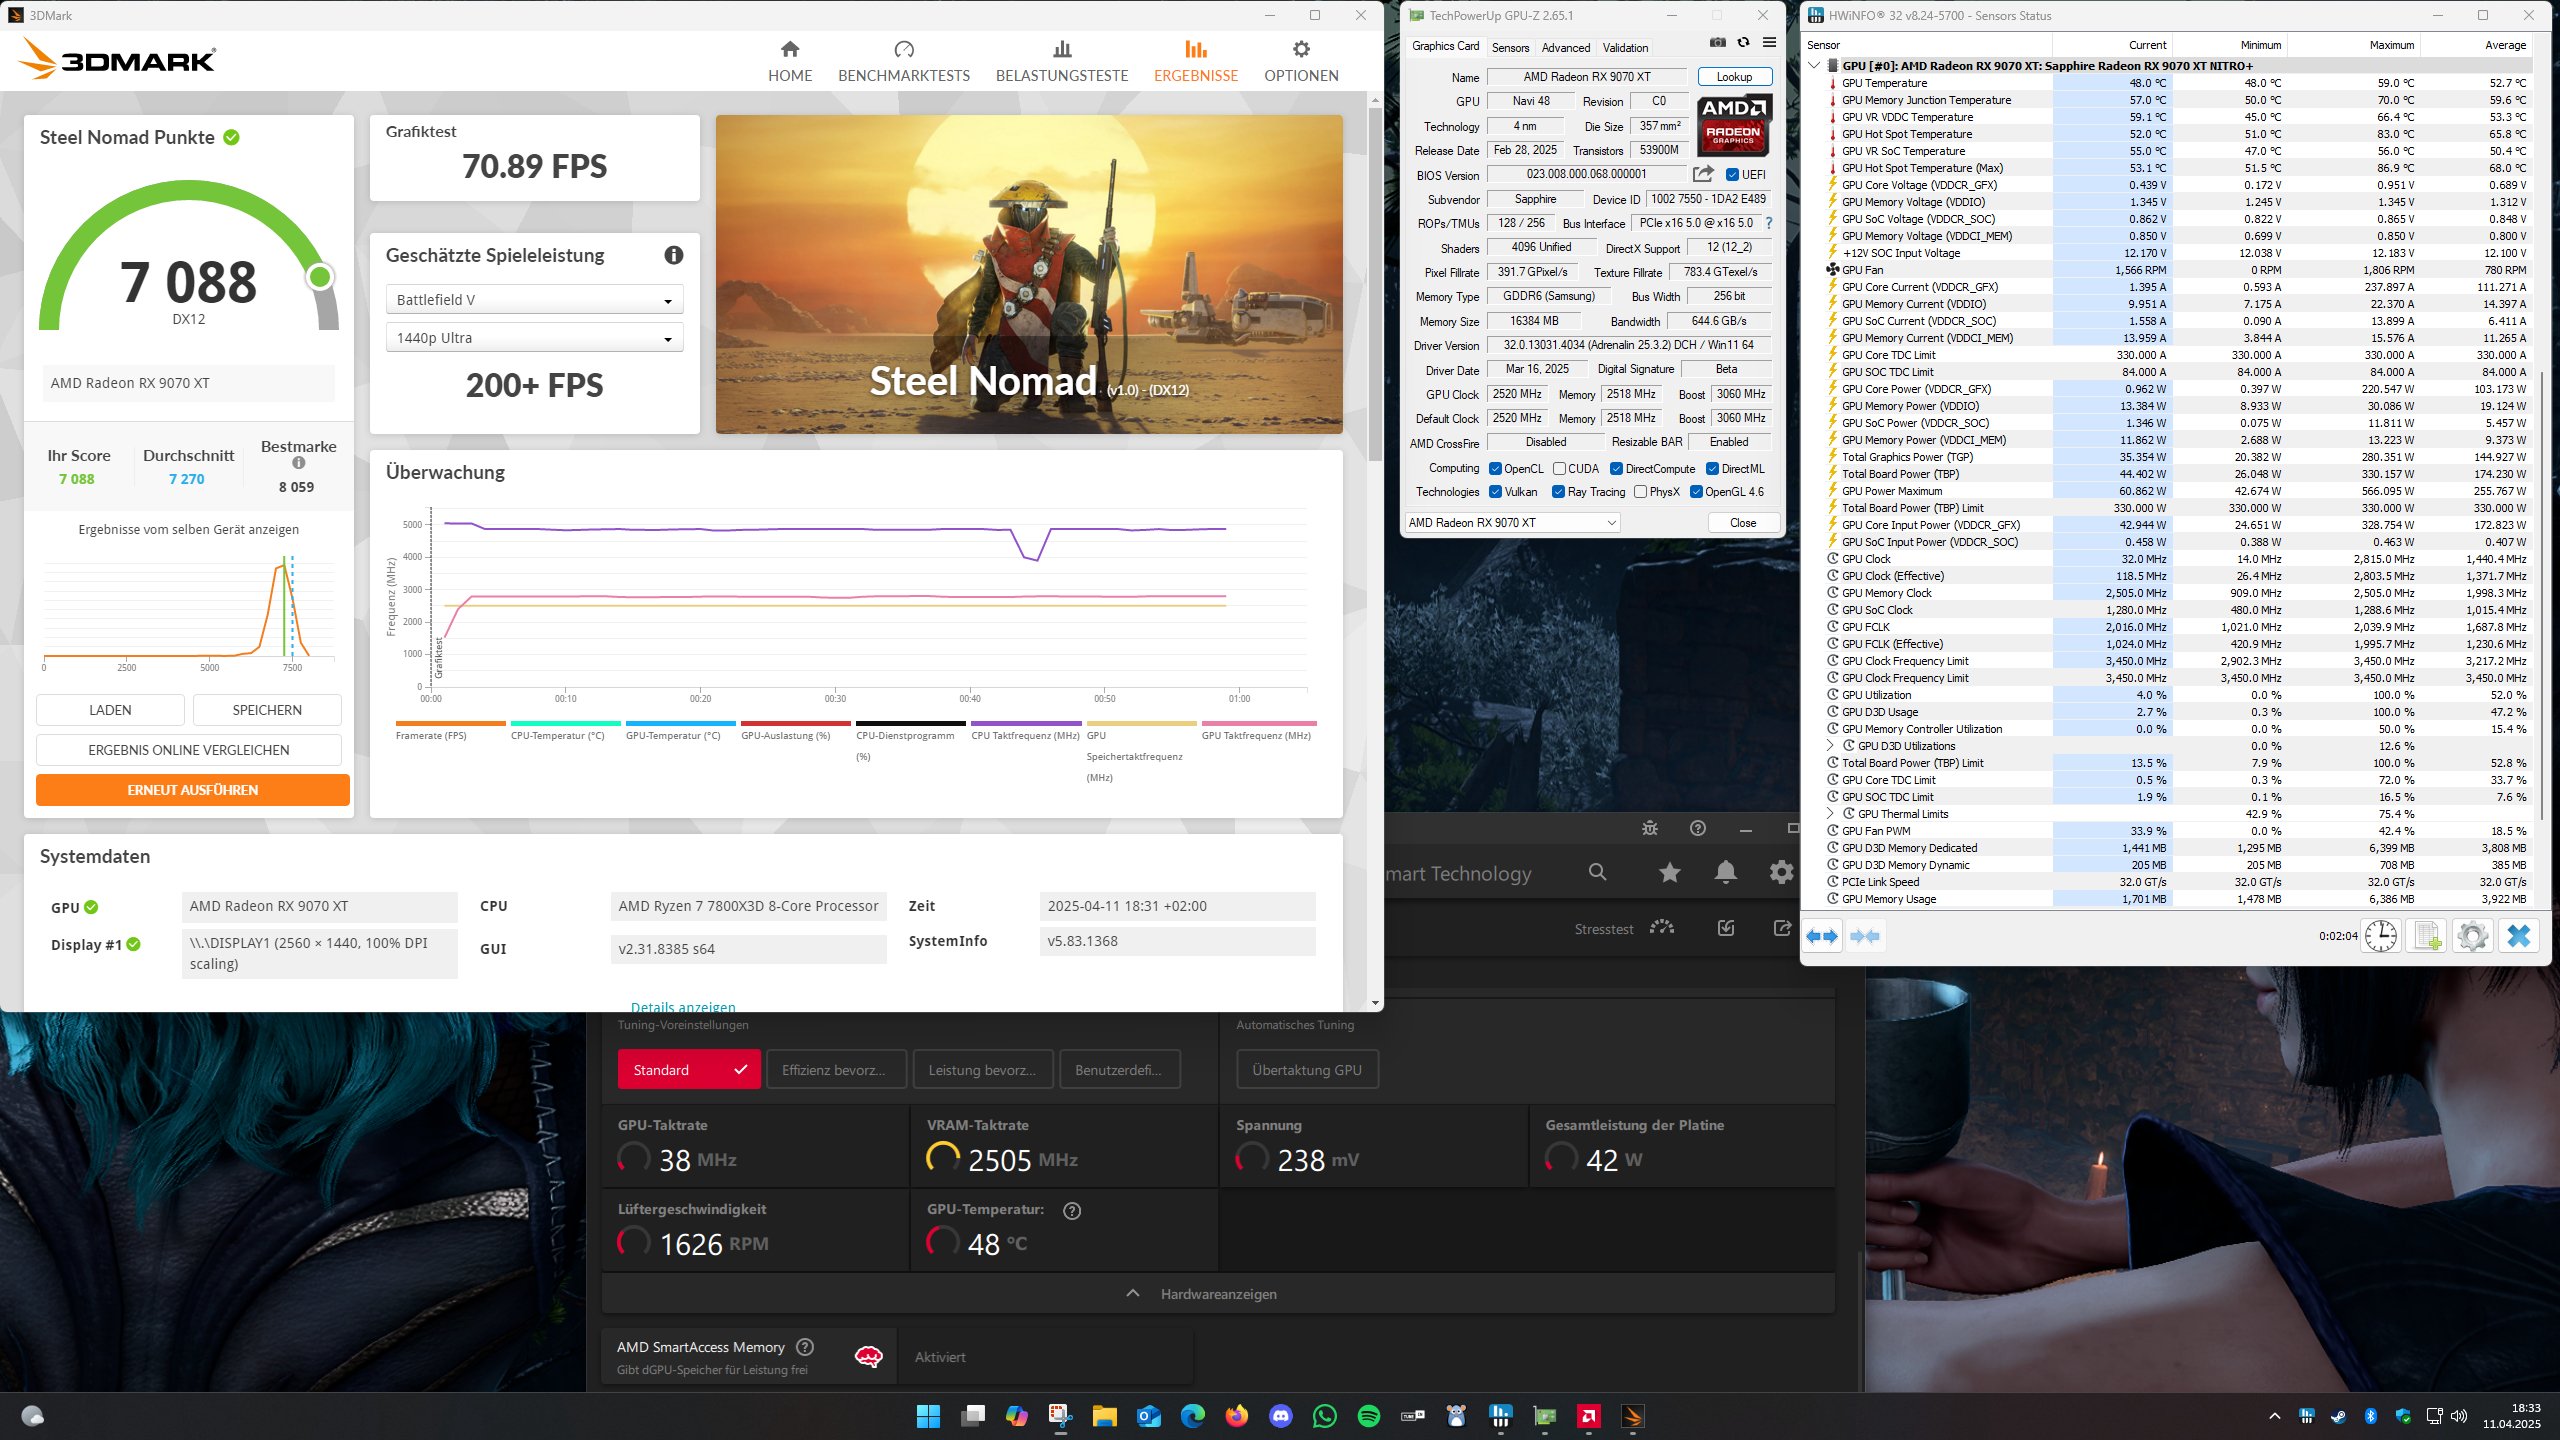Toggle the CUDA checkbox in GPU-Z
The width and height of the screenshot is (2560, 1440).
coord(1559,469)
